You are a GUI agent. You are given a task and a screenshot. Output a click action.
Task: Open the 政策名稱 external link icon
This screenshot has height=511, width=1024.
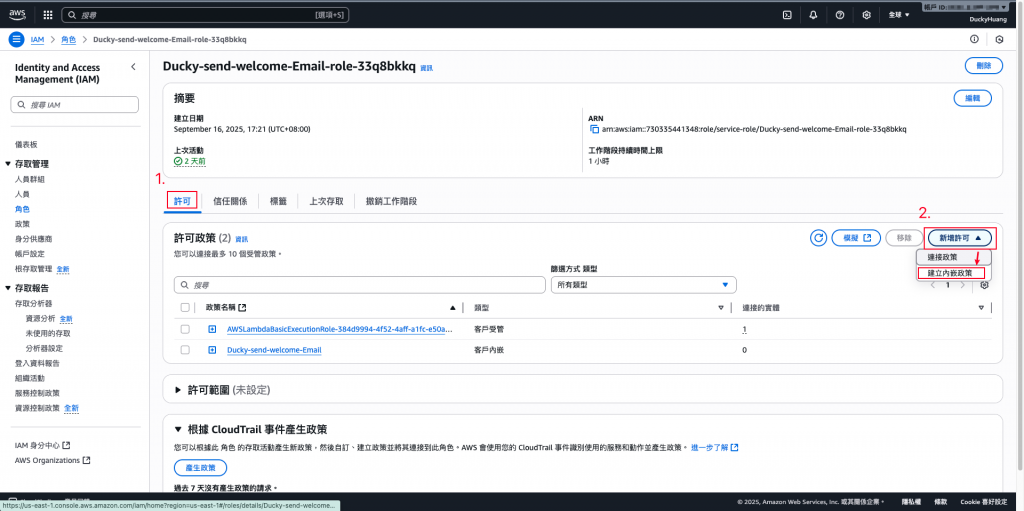(x=242, y=307)
